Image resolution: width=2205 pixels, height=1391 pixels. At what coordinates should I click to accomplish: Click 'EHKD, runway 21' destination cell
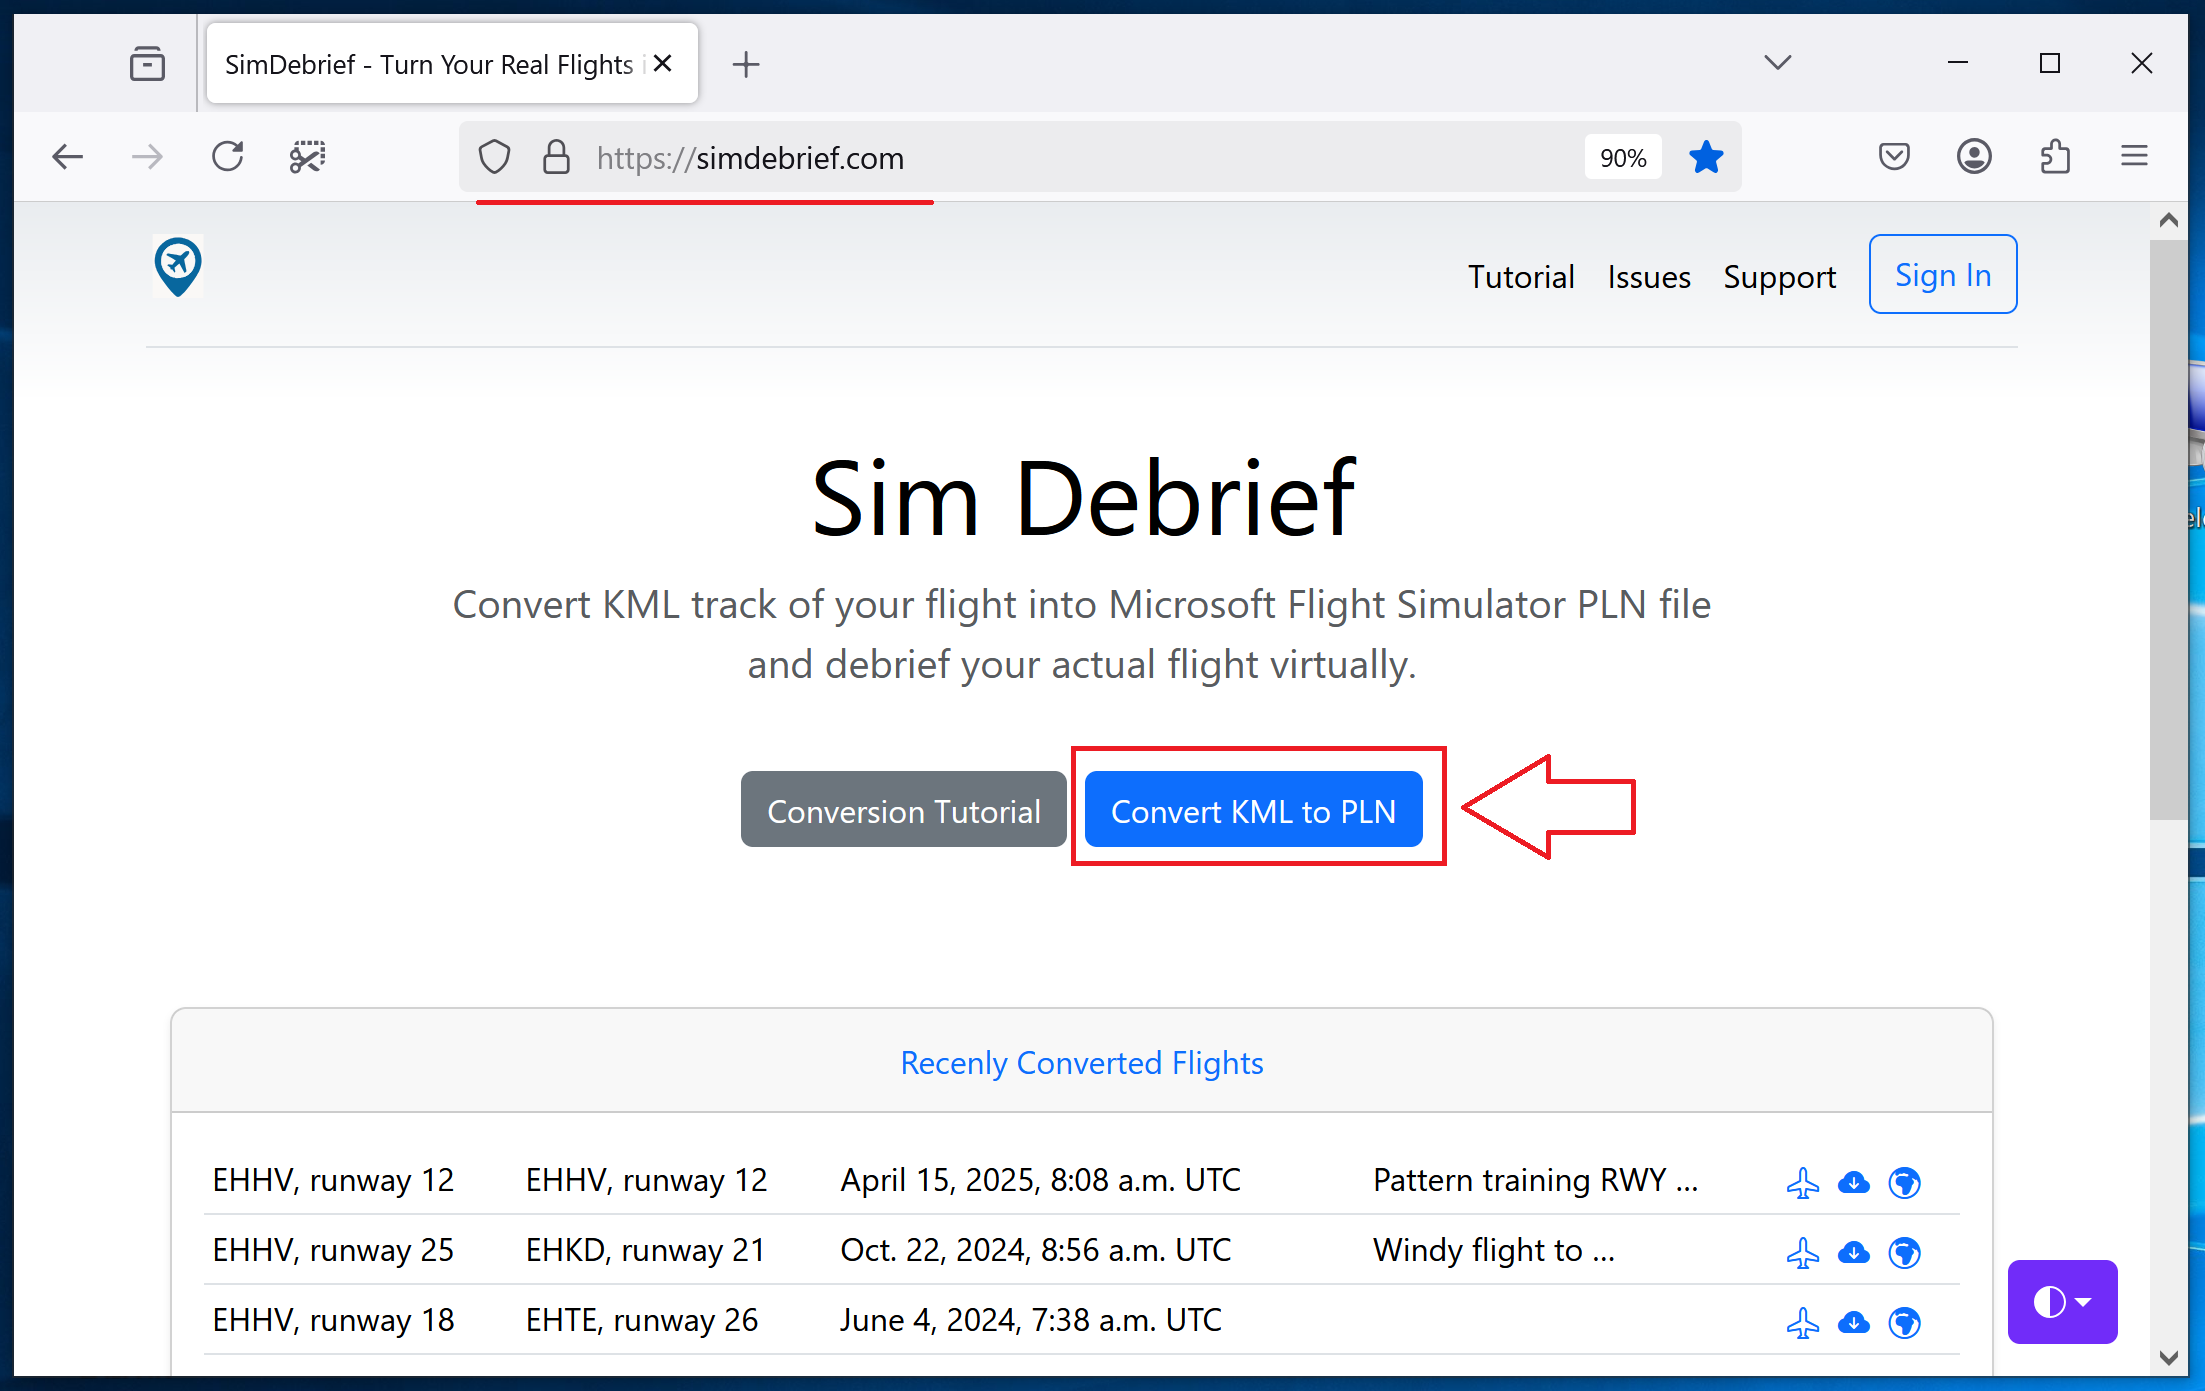pyautogui.click(x=646, y=1251)
